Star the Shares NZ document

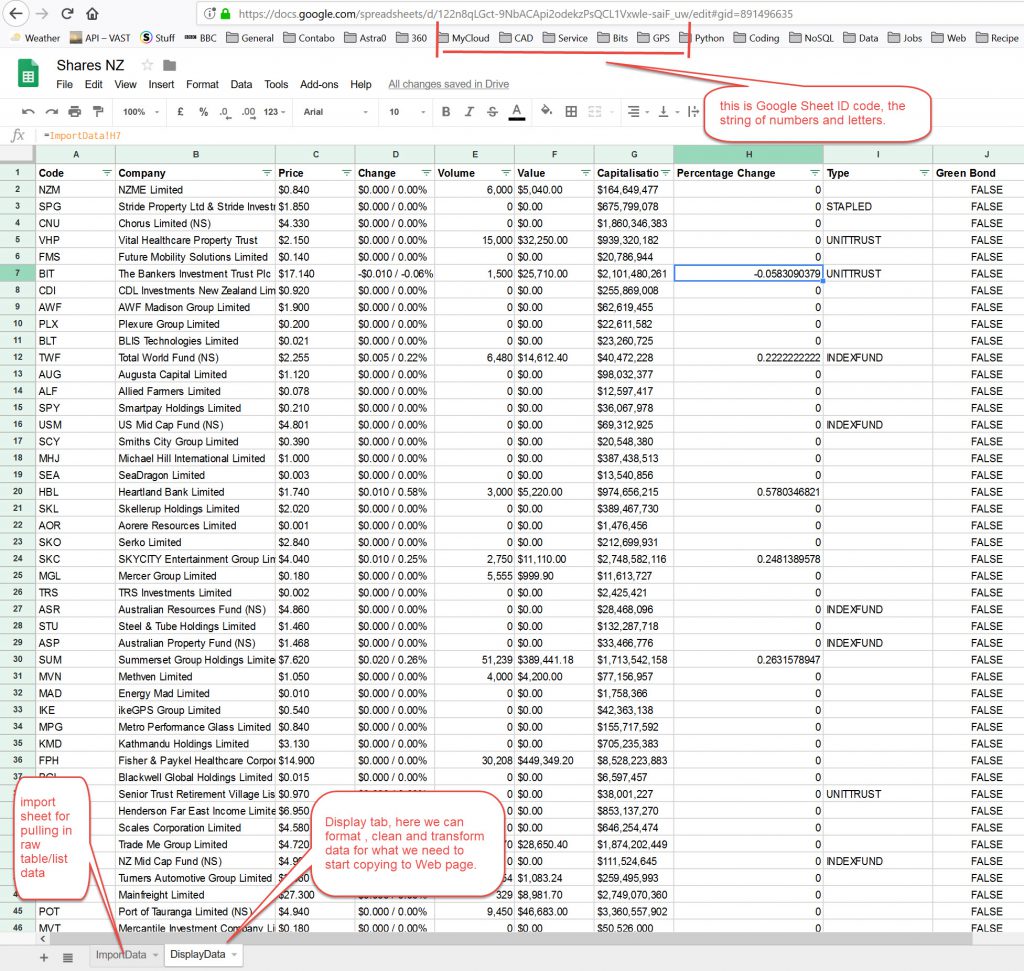click(x=147, y=66)
